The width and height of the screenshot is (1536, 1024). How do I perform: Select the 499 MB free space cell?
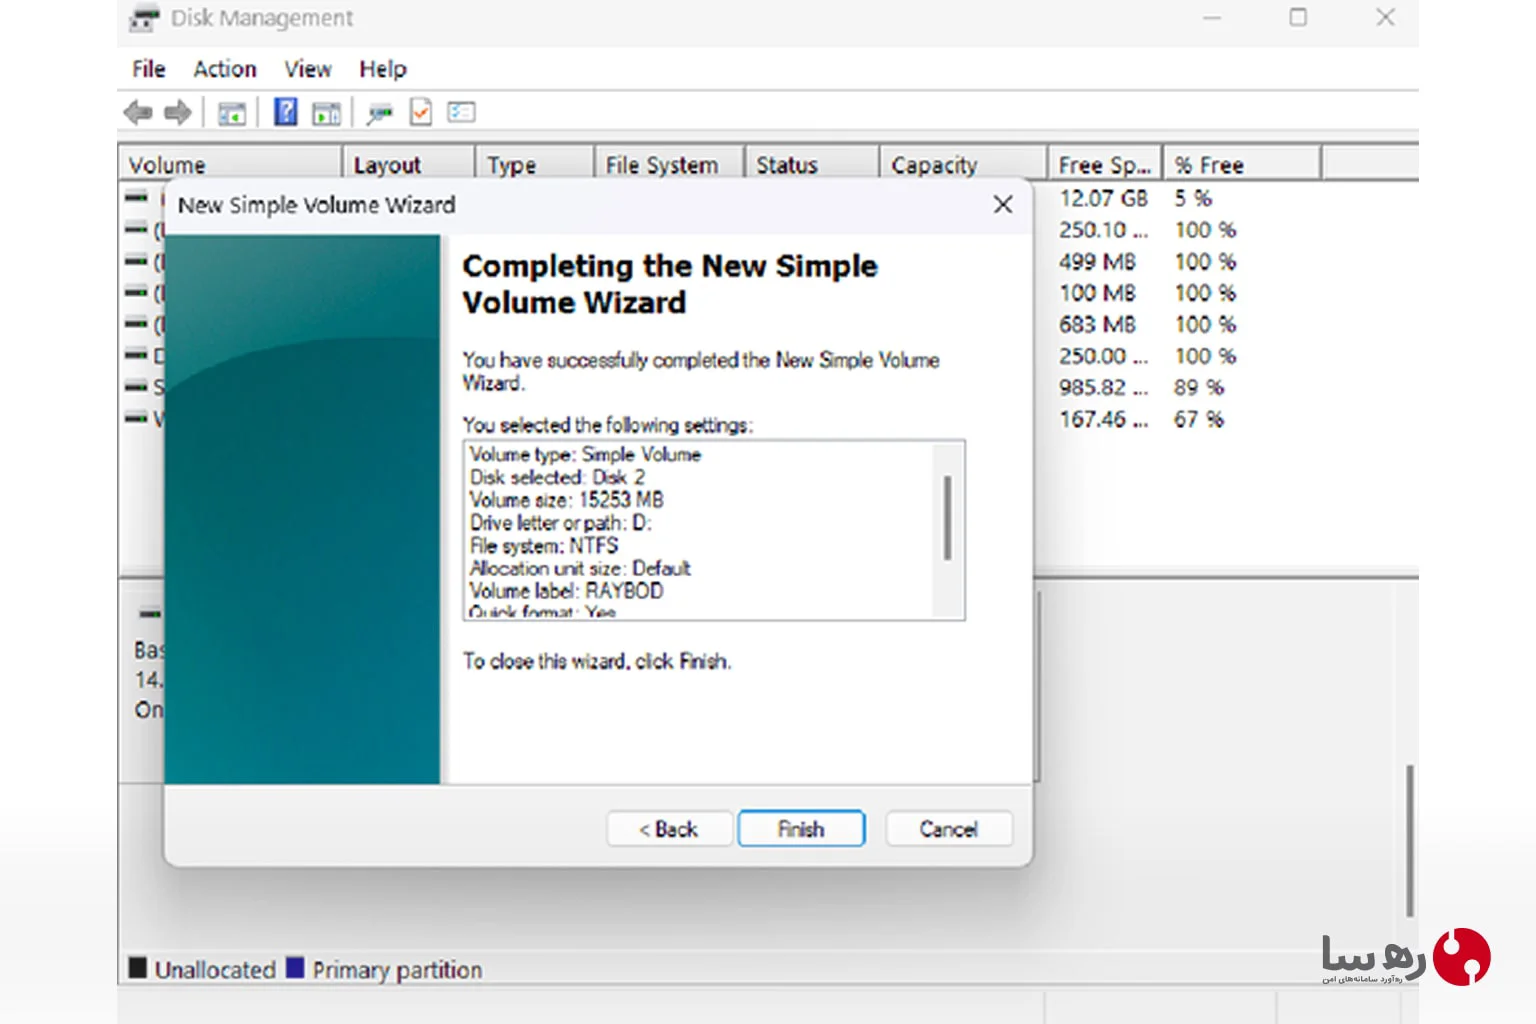[1098, 262]
